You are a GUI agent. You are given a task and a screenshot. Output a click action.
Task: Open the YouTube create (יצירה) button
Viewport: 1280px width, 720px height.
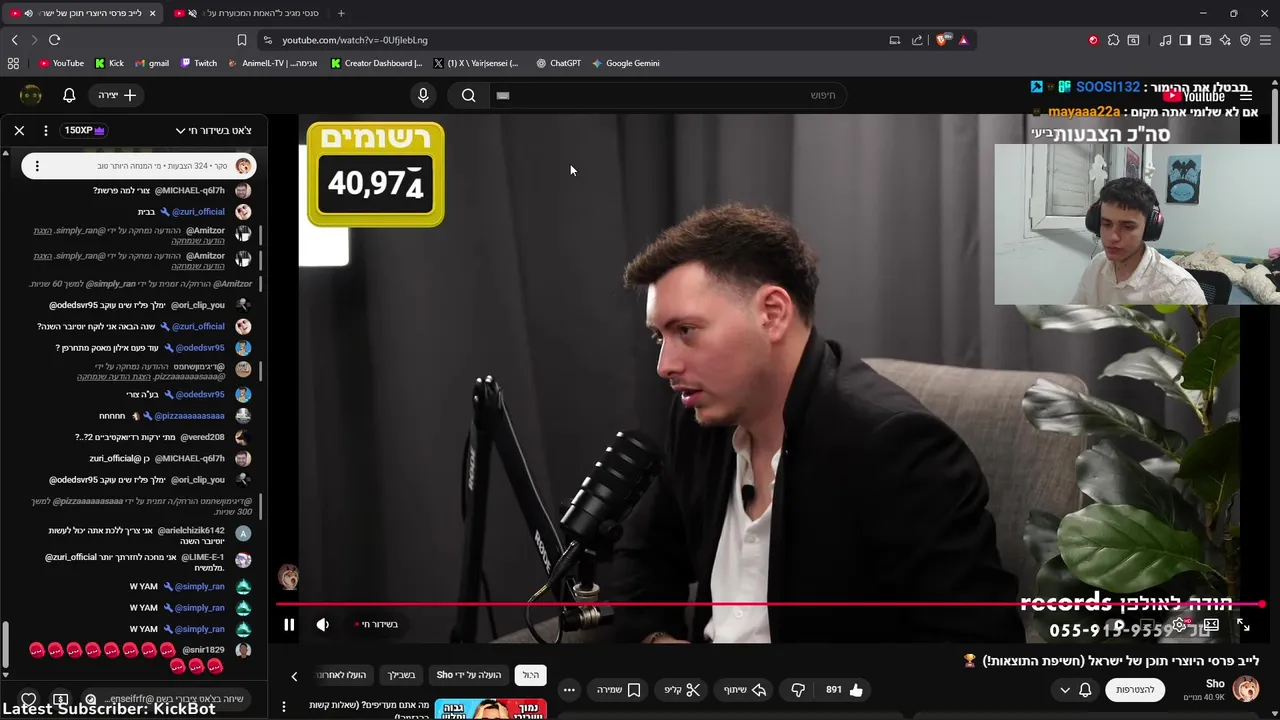click(118, 95)
